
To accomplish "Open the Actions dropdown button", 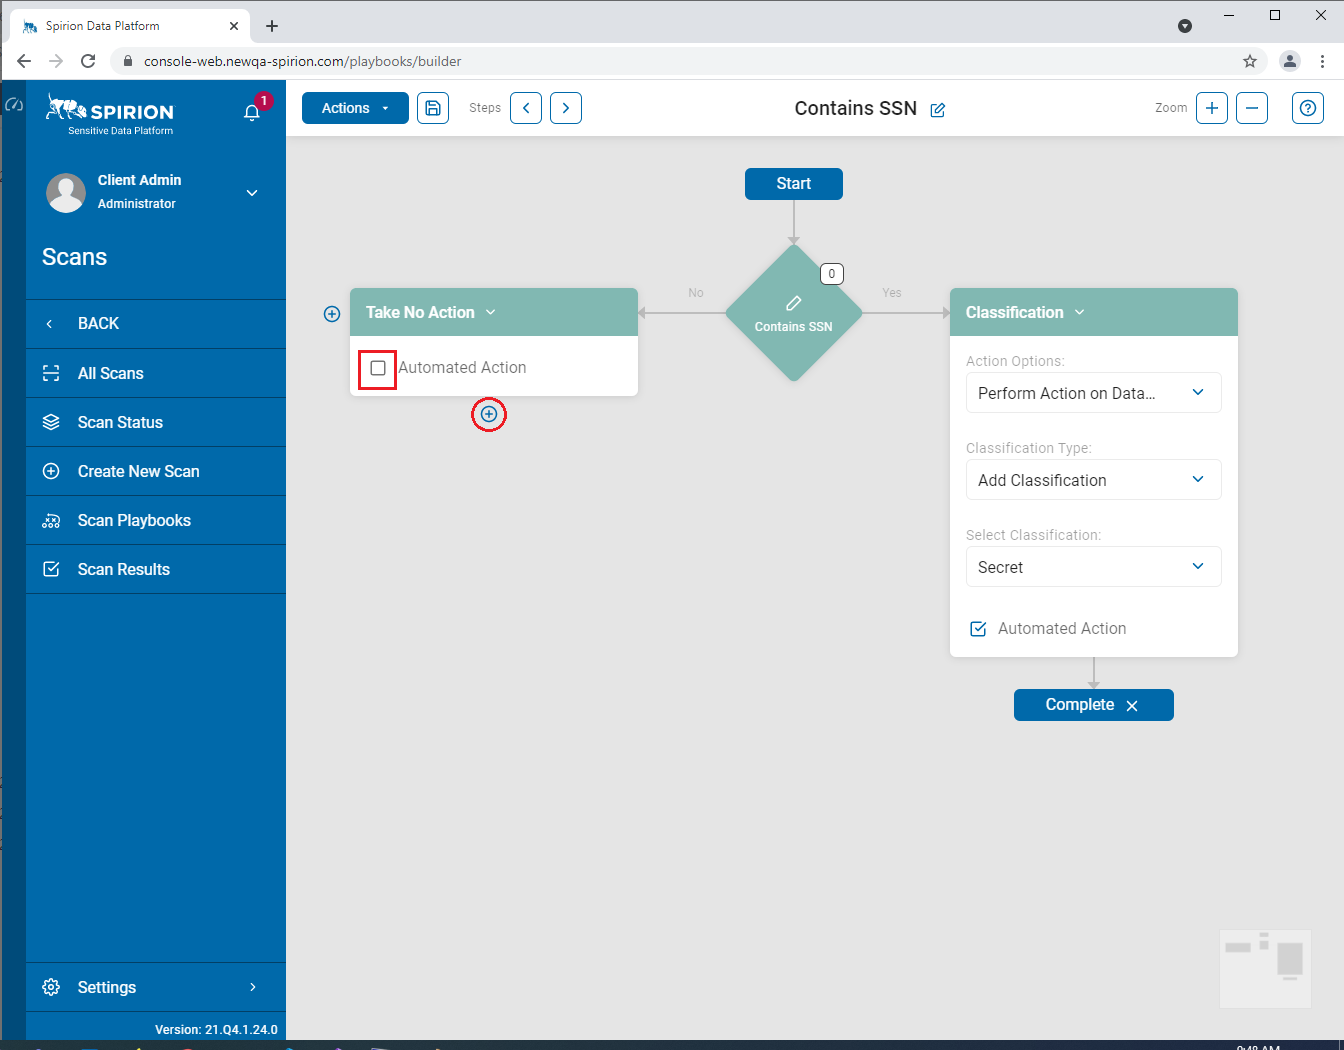I will coord(355,108).
